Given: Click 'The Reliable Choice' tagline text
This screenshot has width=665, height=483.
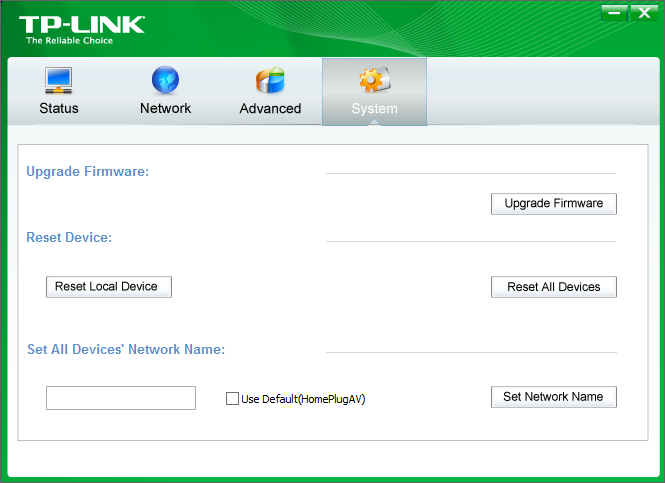Looking at the screenshot, I should tap(70, 41).
